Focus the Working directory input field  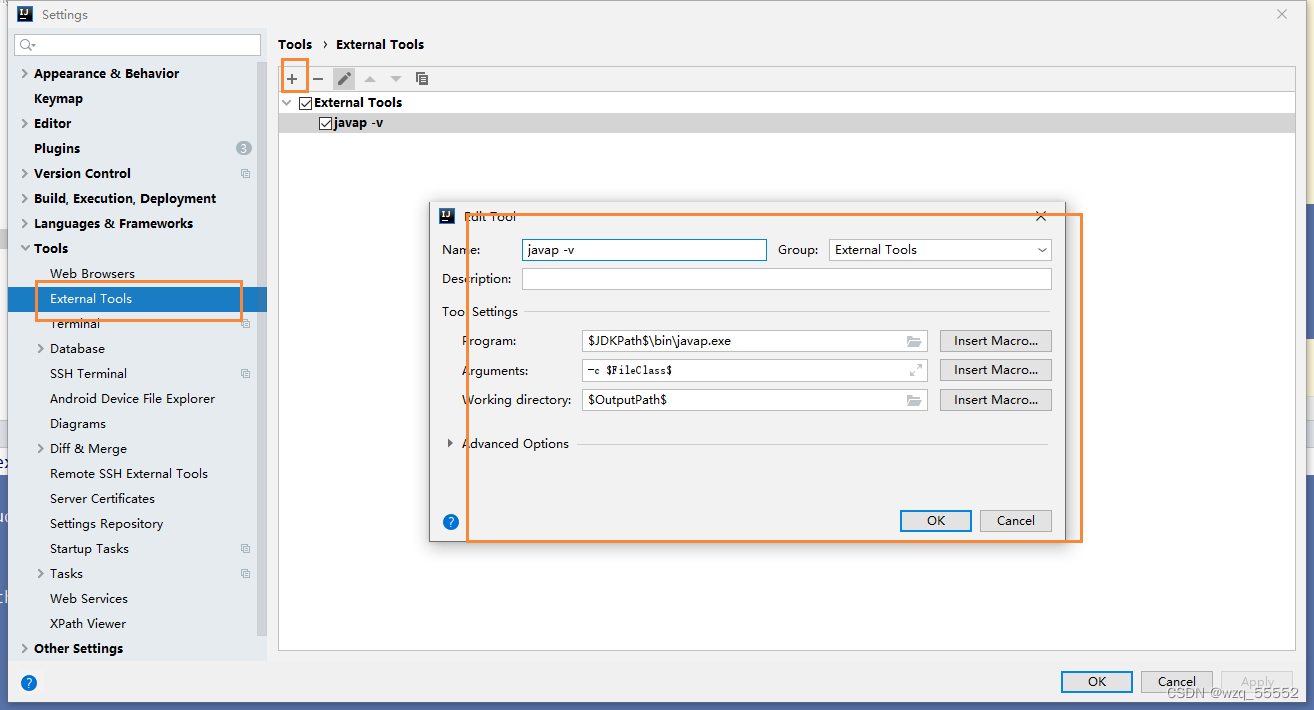(755, 400)
